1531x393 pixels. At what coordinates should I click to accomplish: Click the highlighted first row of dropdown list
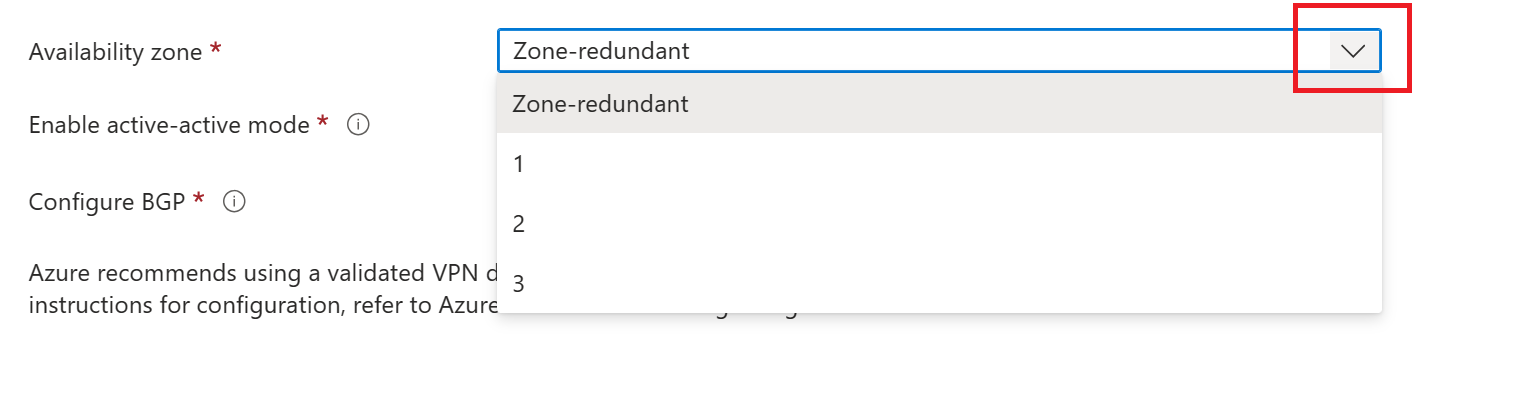[939, 104]
